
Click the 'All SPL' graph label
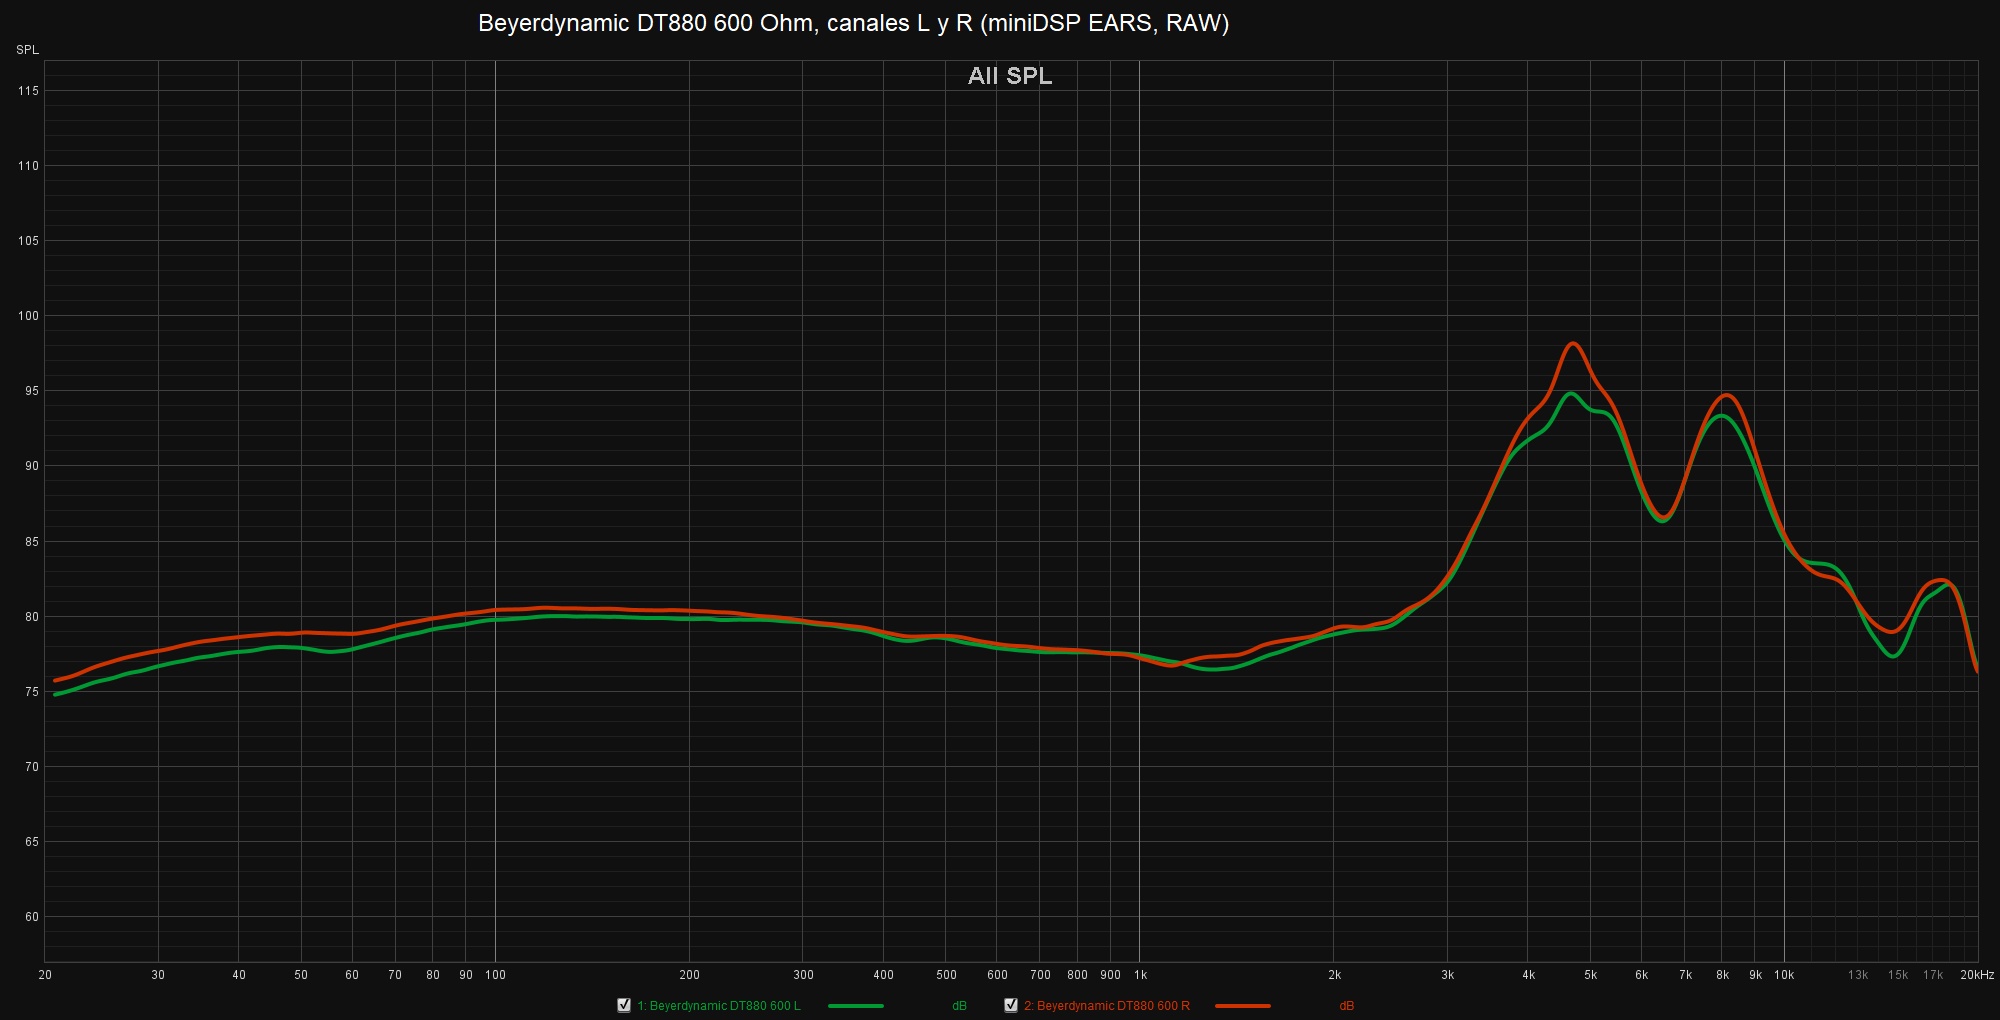coord(1009,76)
